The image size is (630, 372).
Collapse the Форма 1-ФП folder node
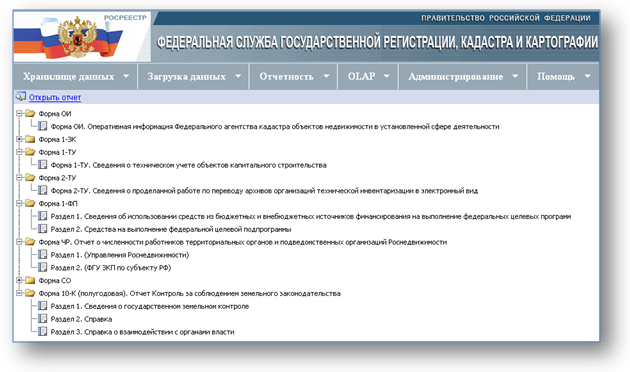pos(19,203)
